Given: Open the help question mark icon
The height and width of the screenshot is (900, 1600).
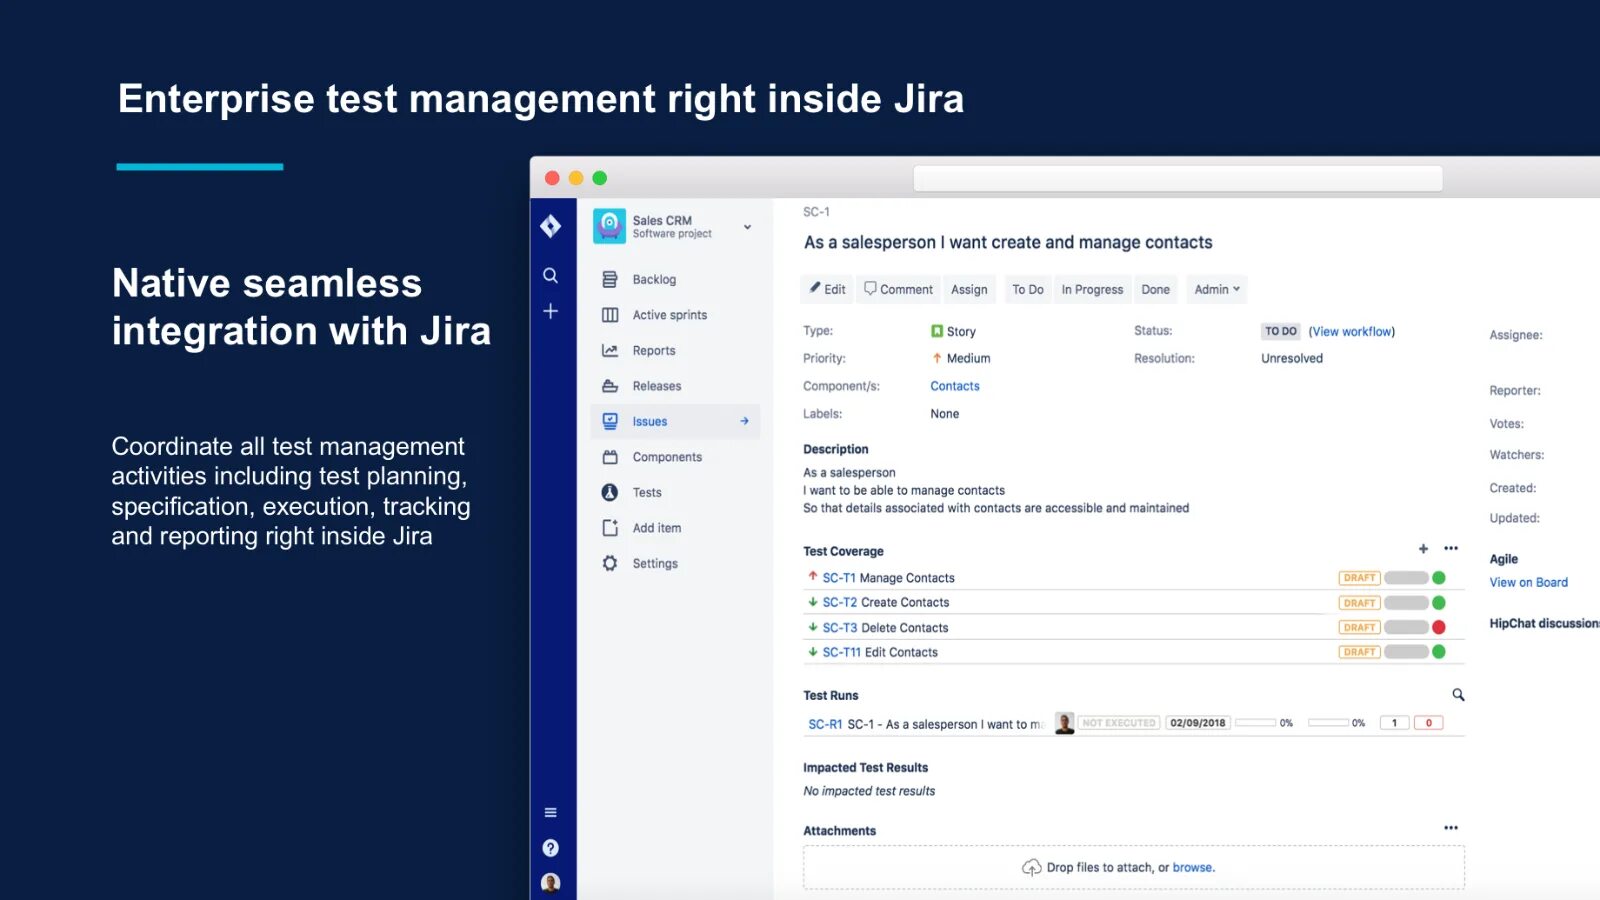Looking at the screenshot, I should [550, 848].
